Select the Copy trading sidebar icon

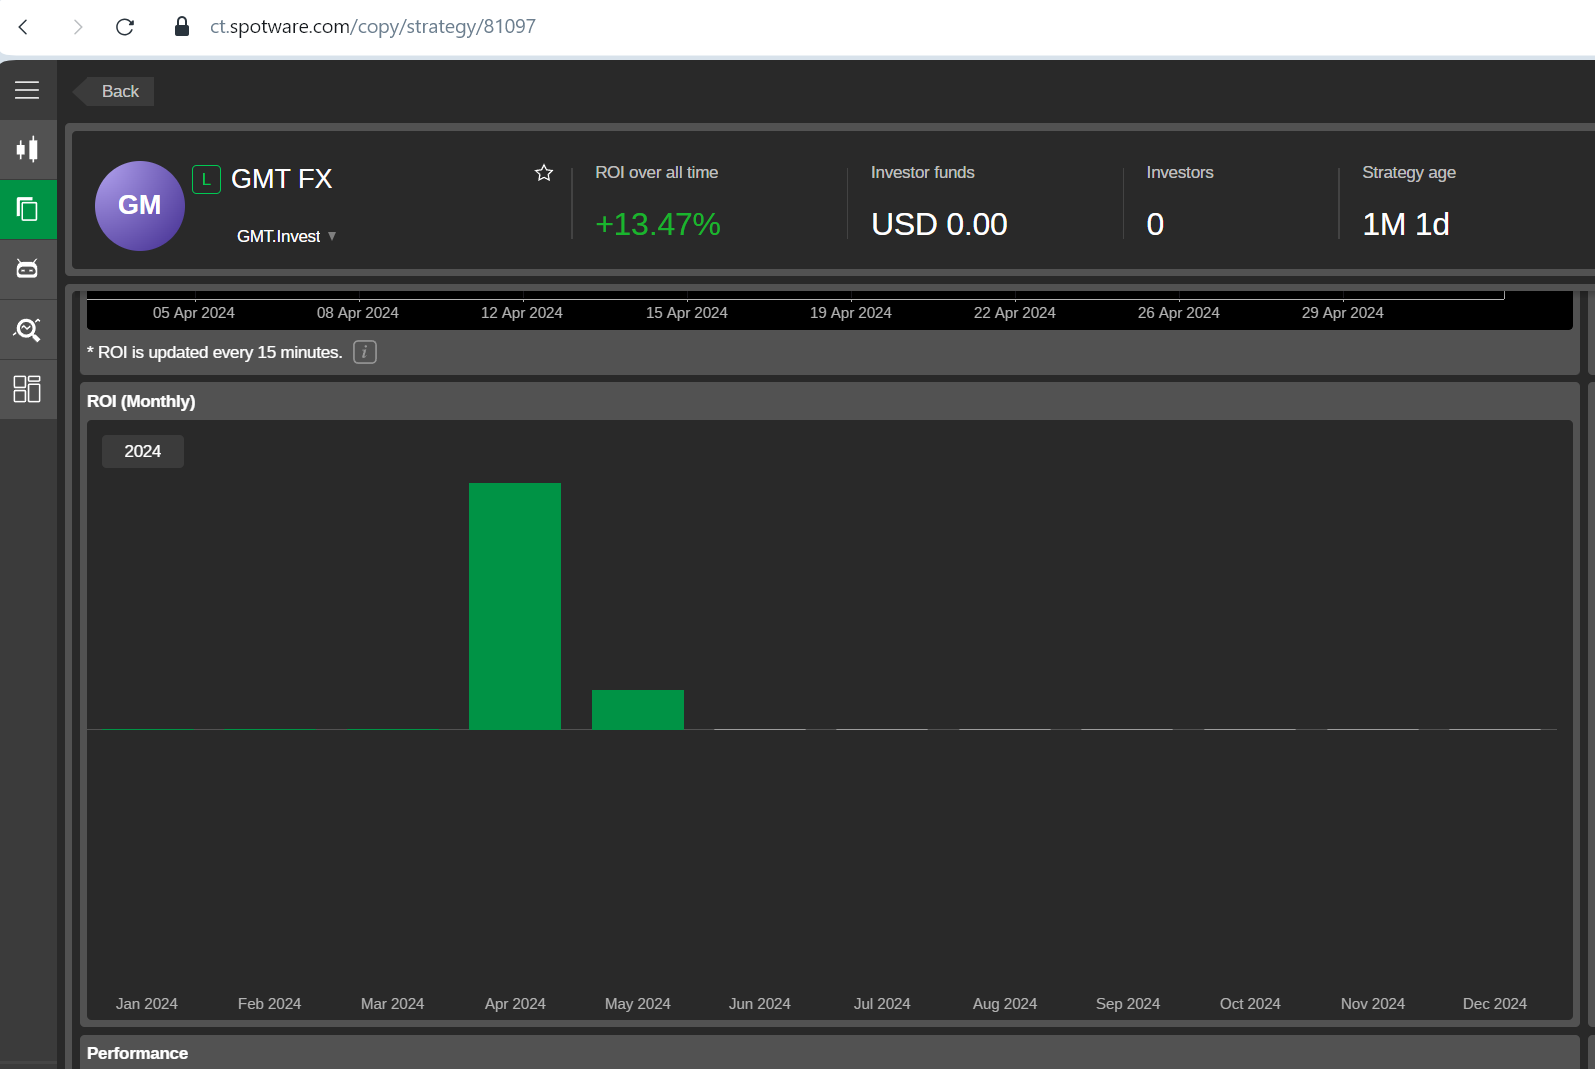pyautogui.click(x=27, y=209)
